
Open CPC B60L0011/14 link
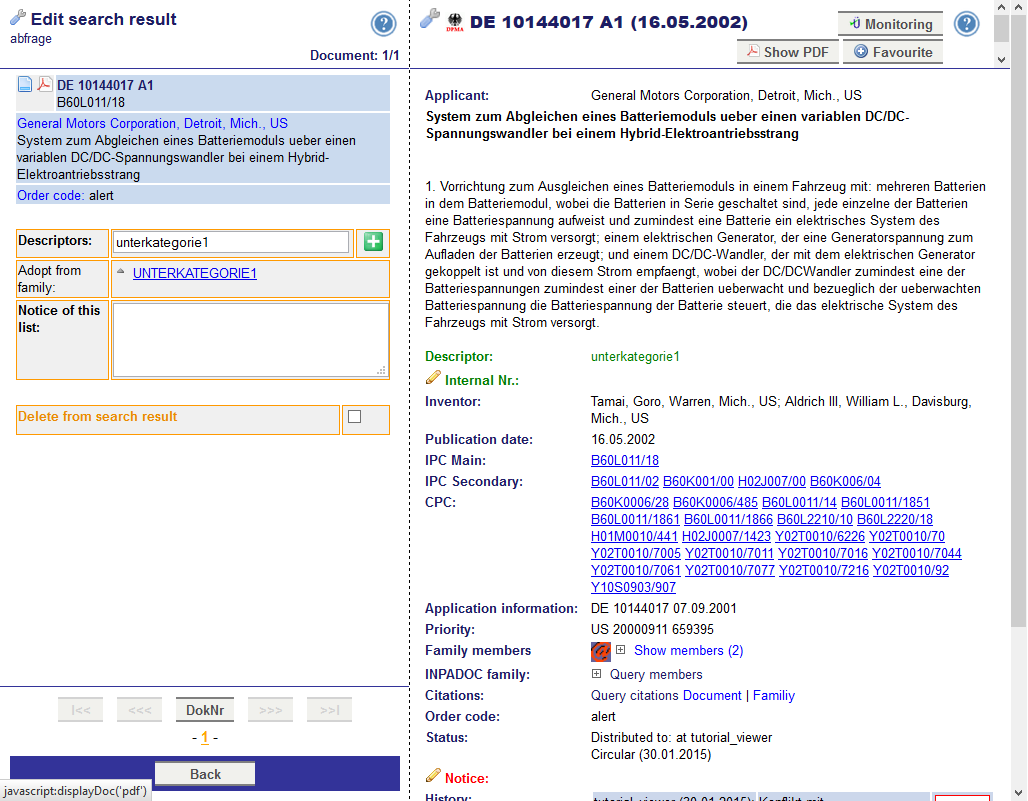pyautogui.click(x=799, y=502)
